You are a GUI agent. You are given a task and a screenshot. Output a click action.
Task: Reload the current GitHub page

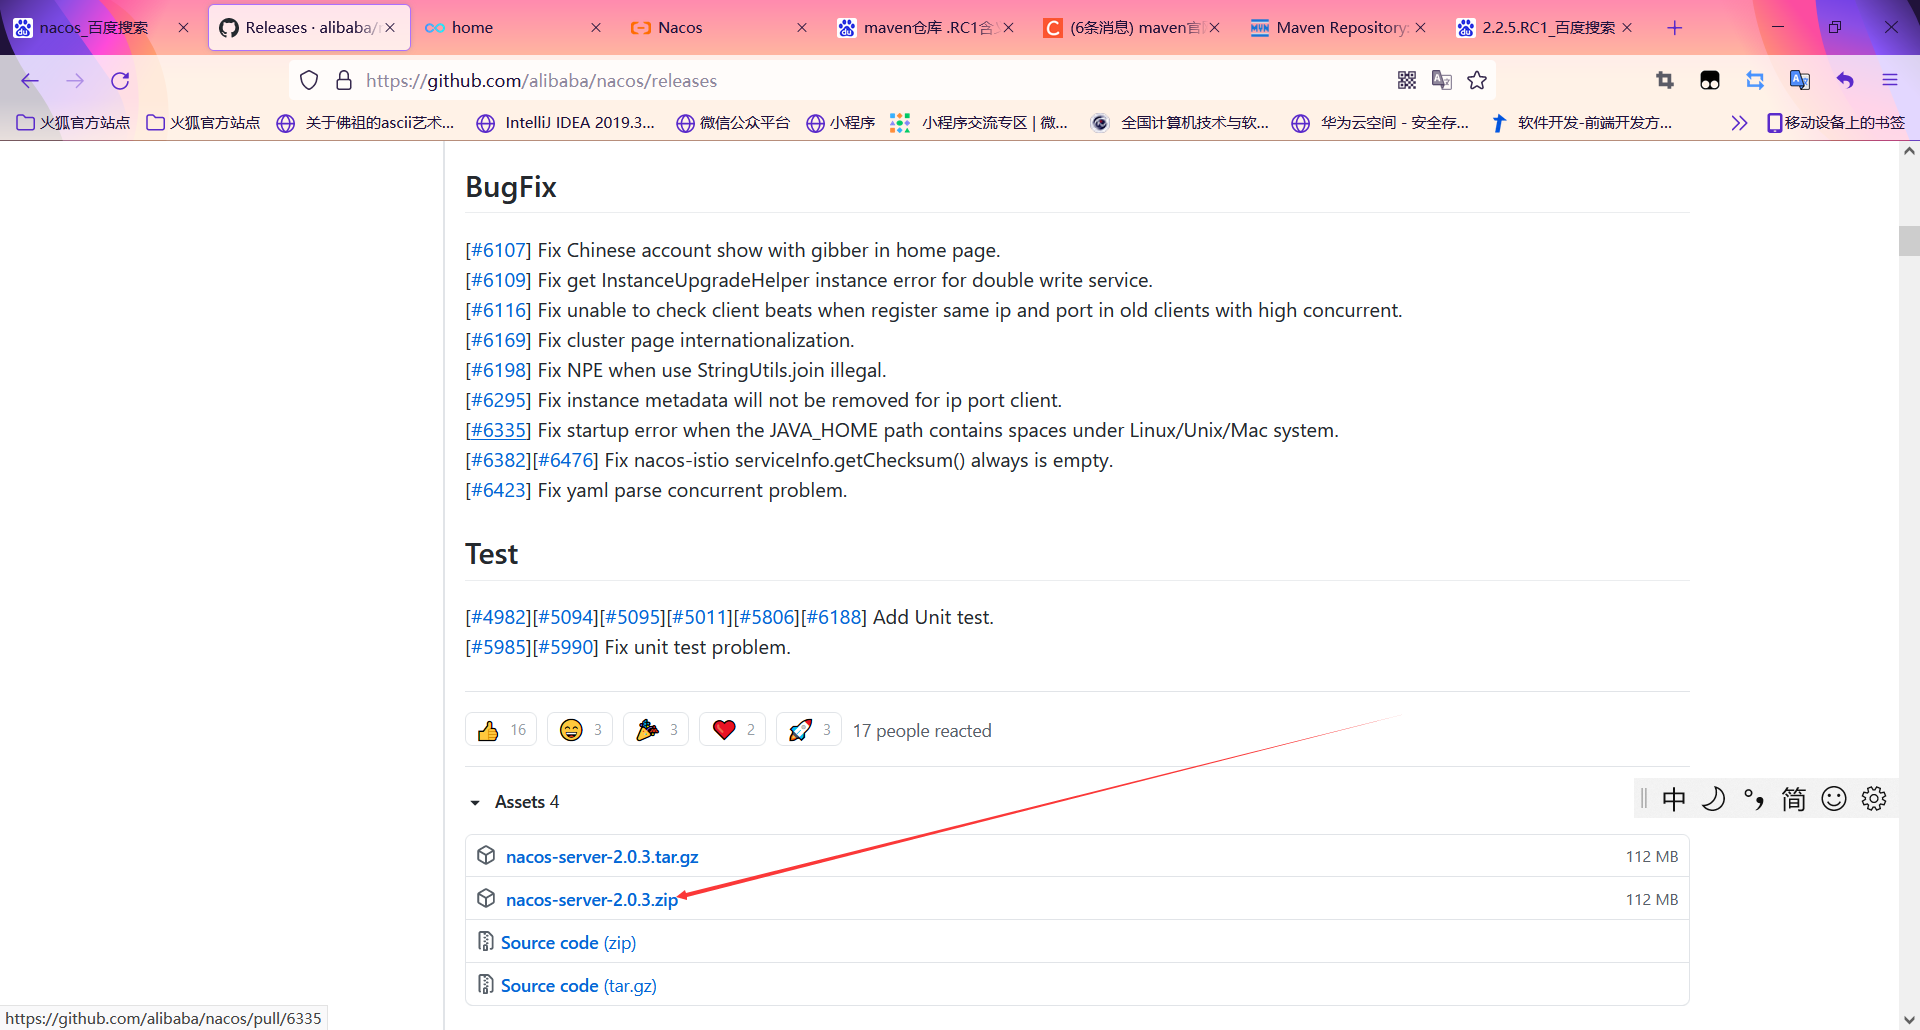(120, 81)
